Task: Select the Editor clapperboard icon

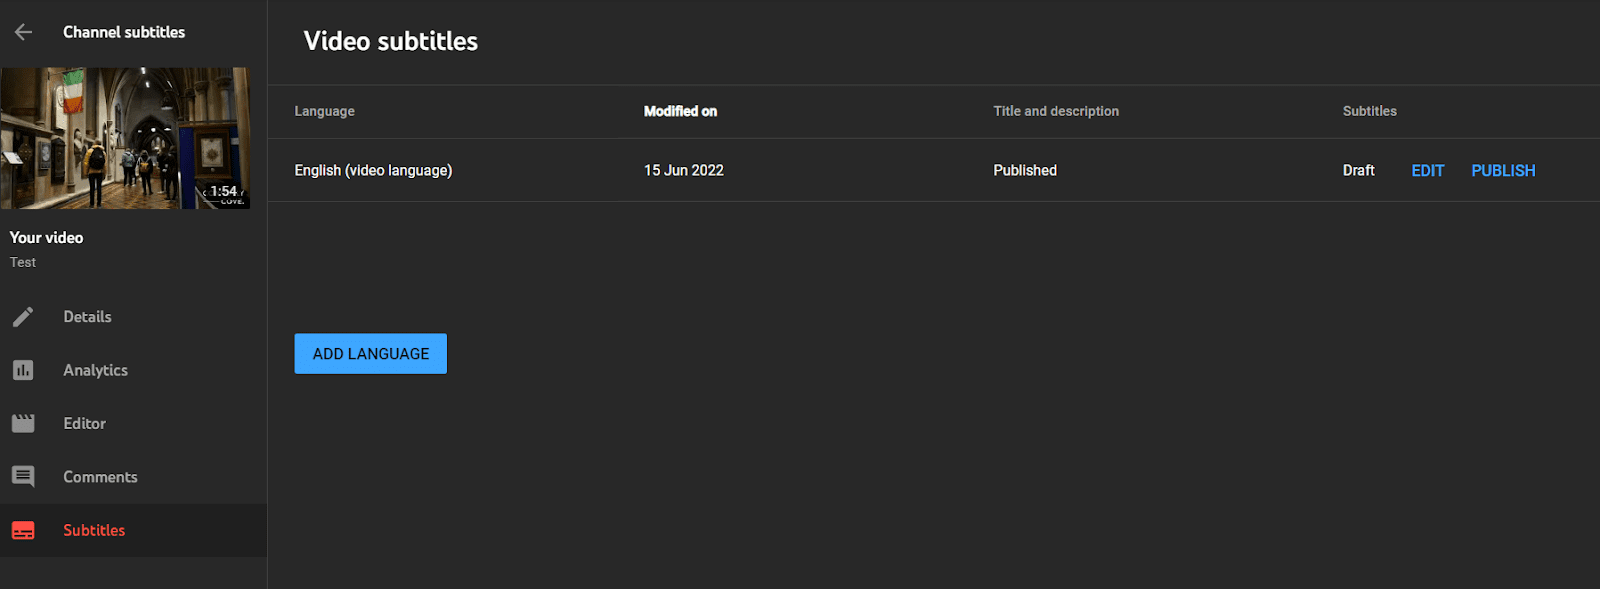Action: (23, 423)
